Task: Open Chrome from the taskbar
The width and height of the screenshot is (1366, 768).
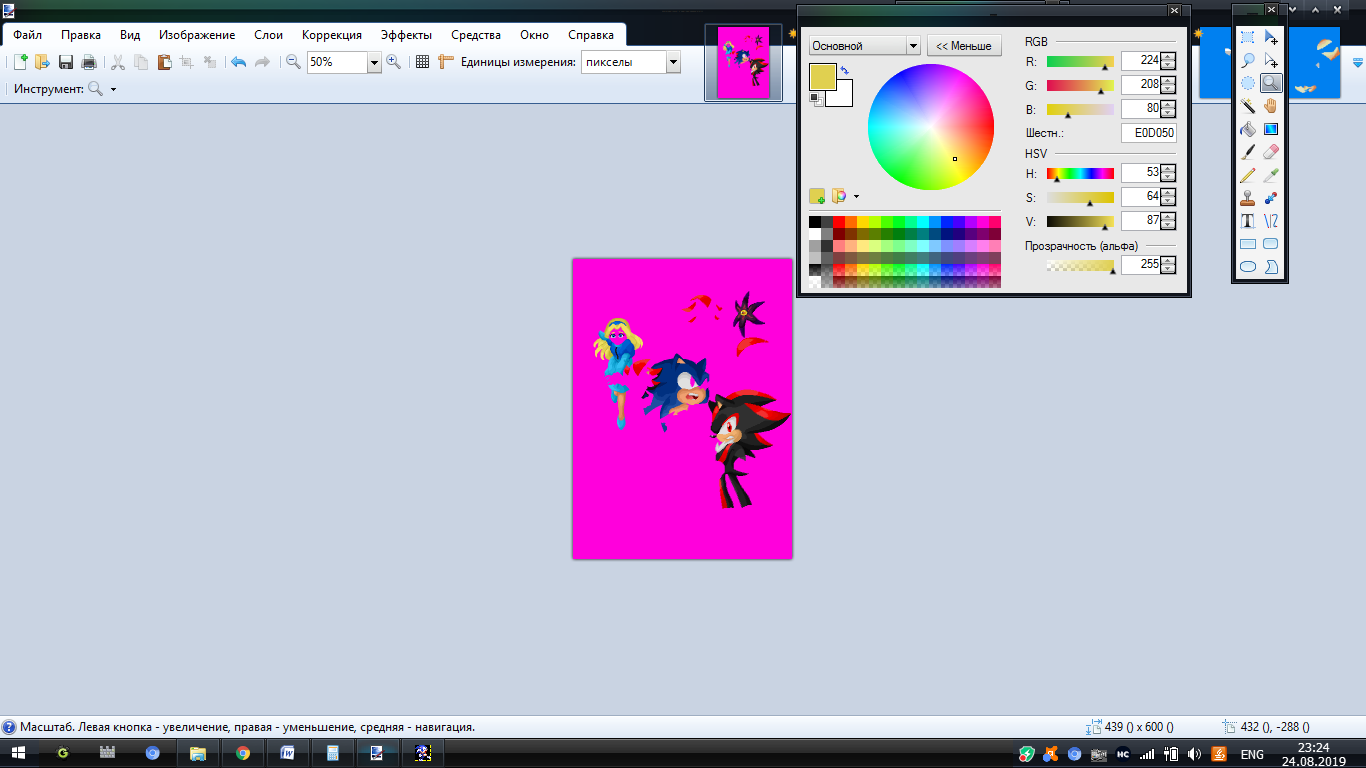Action: click(243, 753)
